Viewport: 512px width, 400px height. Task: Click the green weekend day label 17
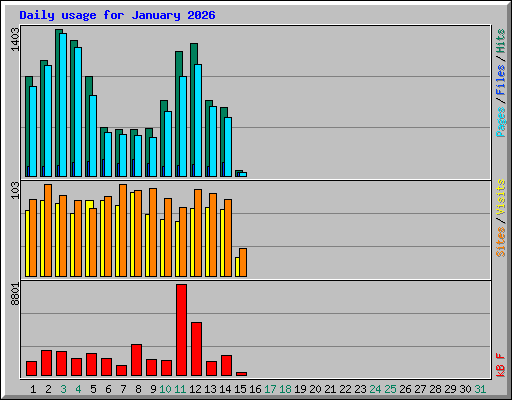[x=270, y=389]
